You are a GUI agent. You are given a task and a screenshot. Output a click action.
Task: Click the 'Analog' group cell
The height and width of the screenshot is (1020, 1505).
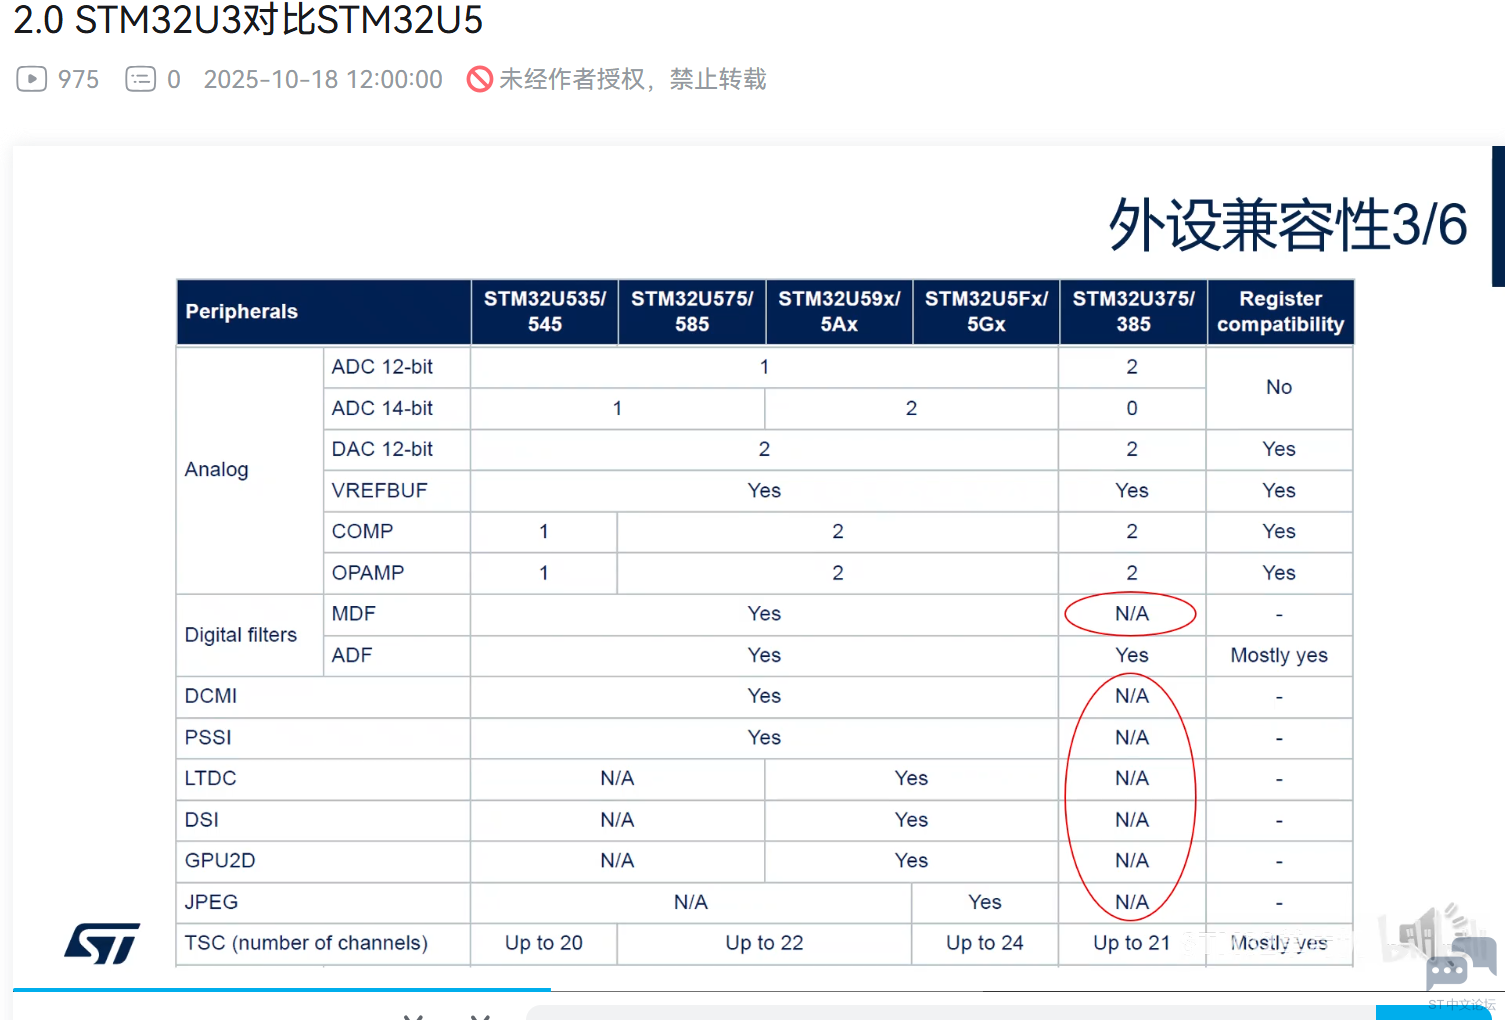[x=250, y=469]
